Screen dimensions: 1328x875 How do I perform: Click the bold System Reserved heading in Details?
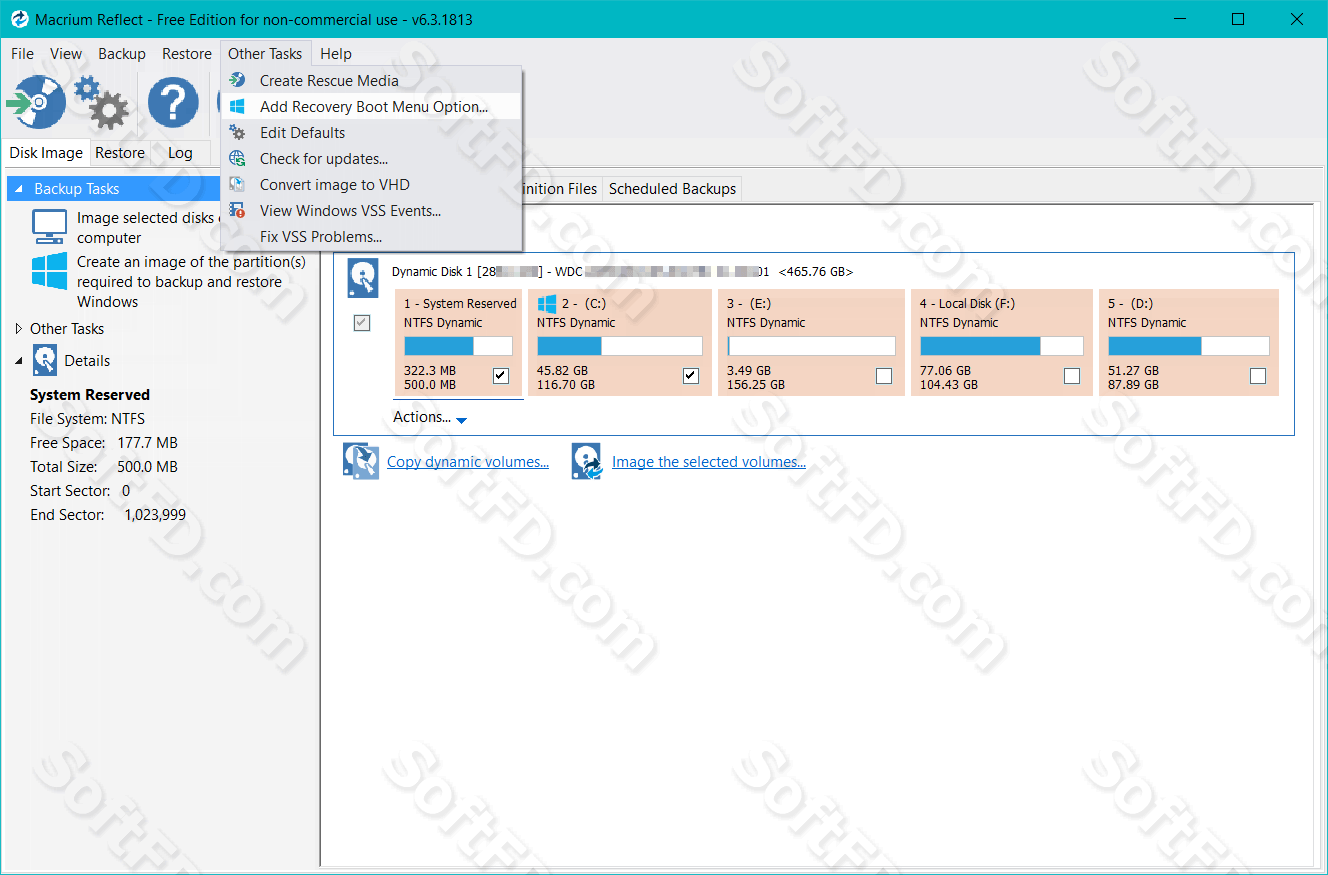tap(90, 394)
